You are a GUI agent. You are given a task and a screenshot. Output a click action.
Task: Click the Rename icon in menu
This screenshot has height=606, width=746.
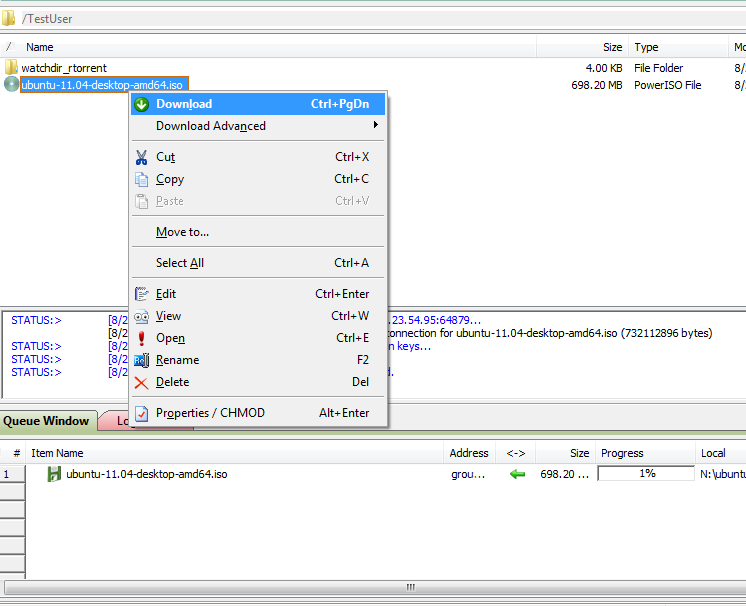[x=141, y=360]
